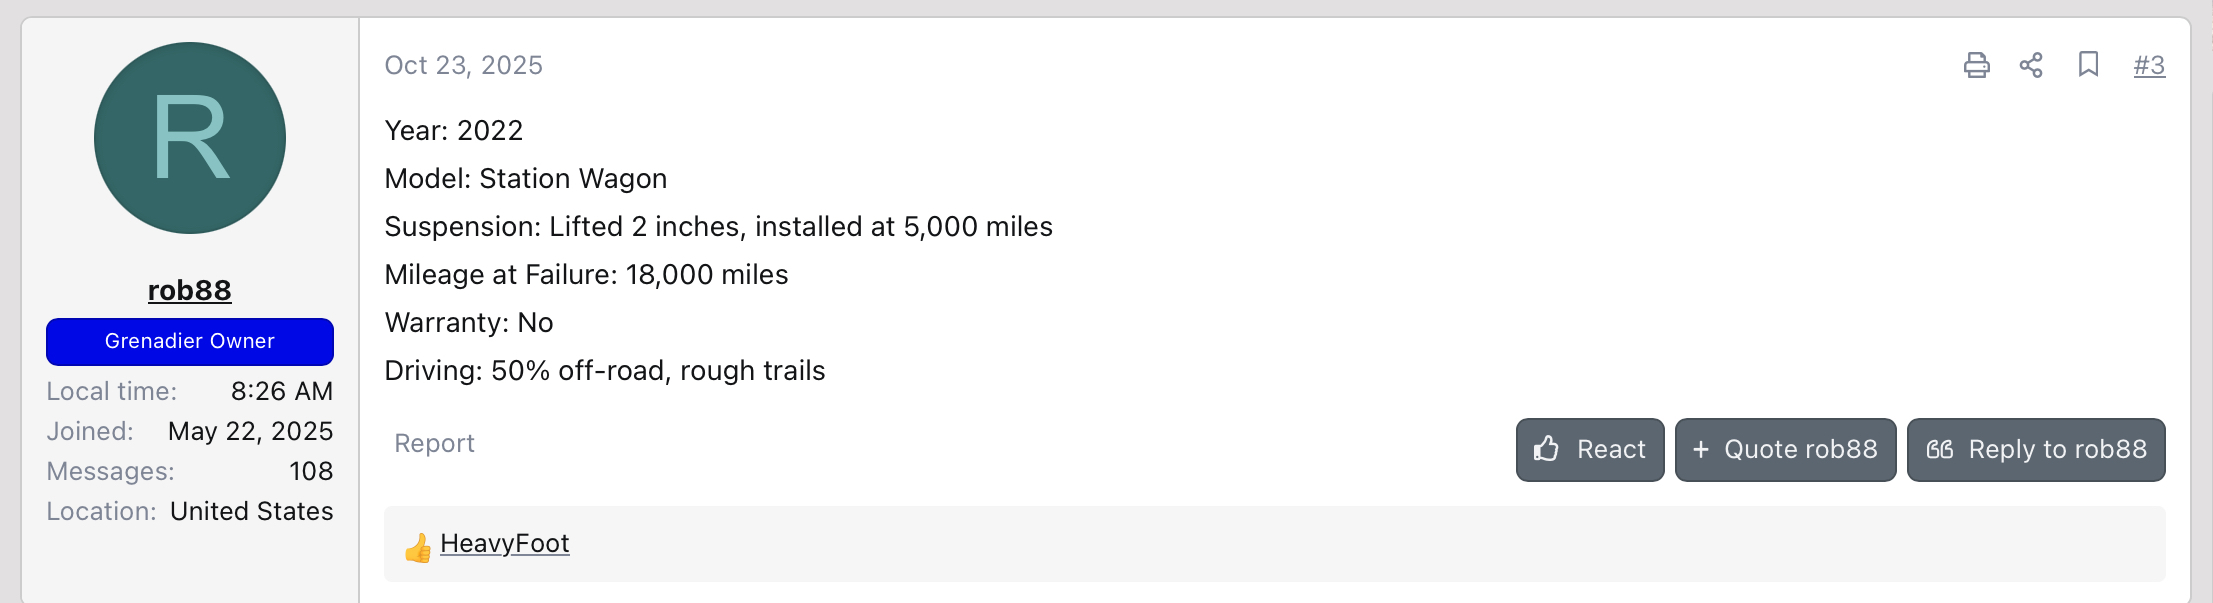Open rob88's round avatar

pos(190,138)
